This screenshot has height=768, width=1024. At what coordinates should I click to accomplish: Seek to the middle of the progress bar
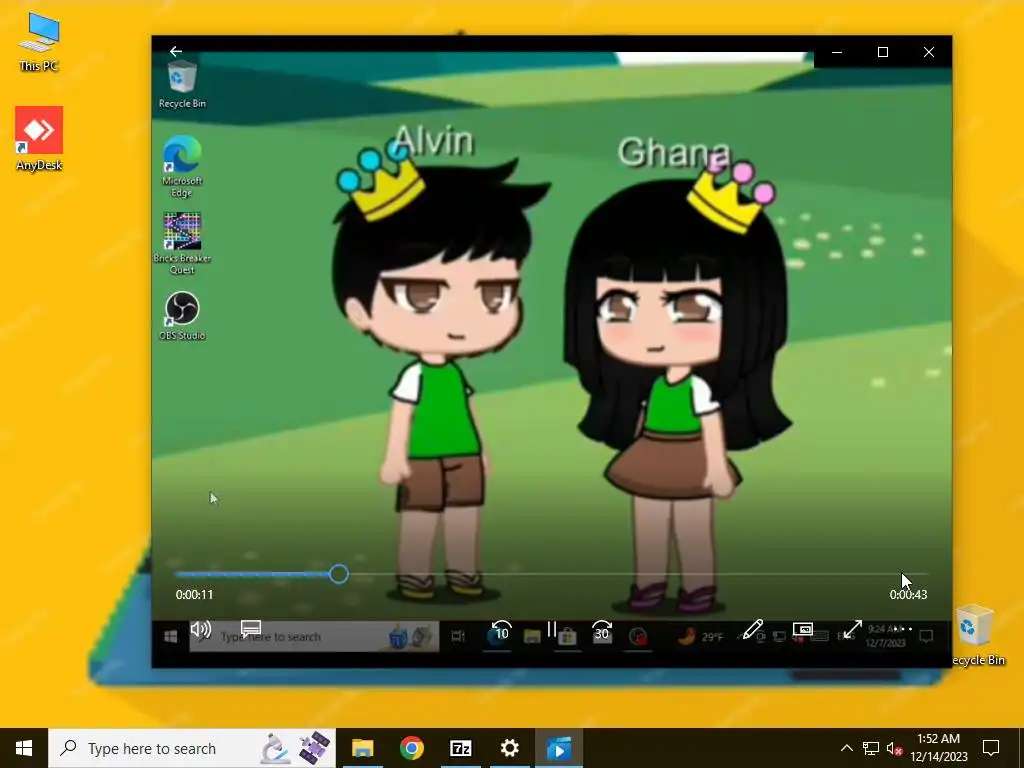551,574
